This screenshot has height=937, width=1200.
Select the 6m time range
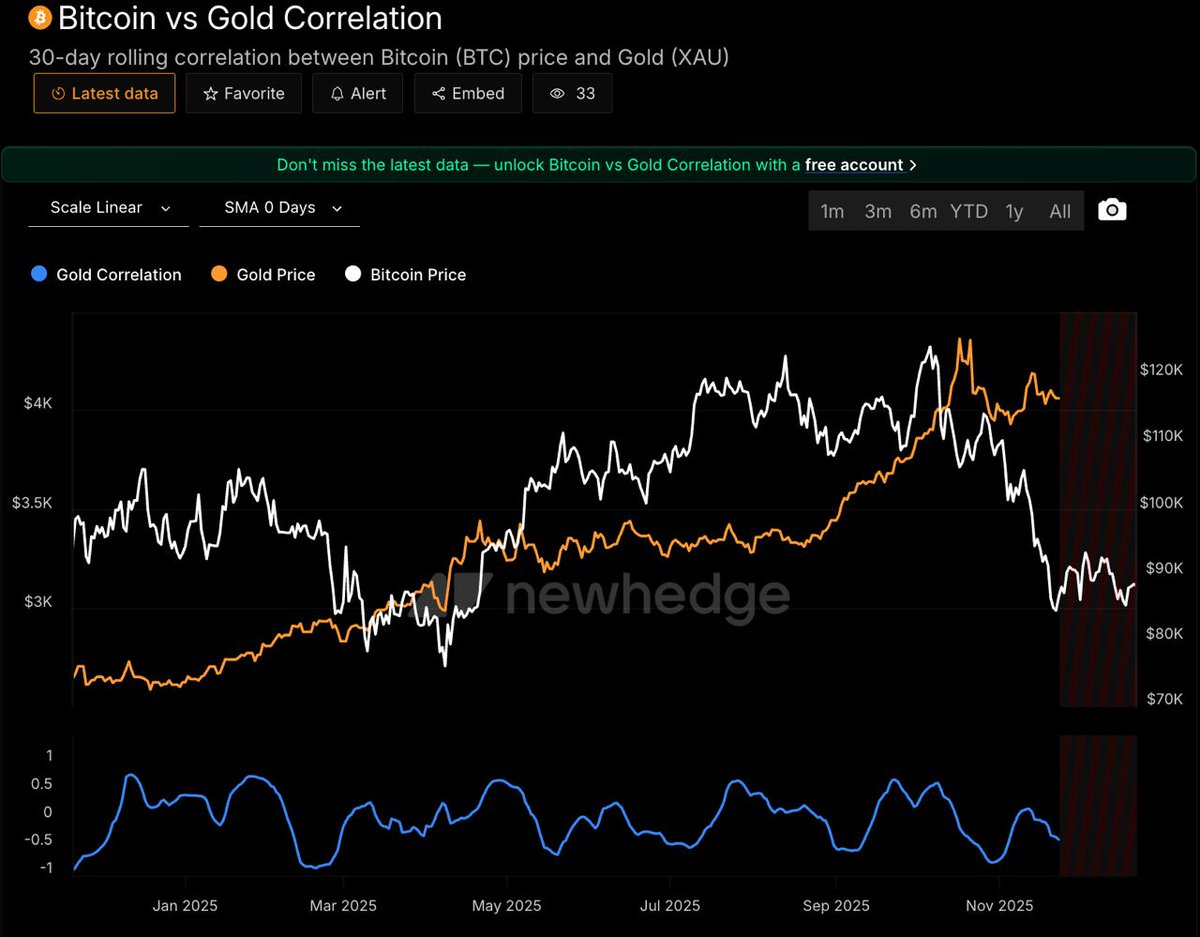coord(923,211)
